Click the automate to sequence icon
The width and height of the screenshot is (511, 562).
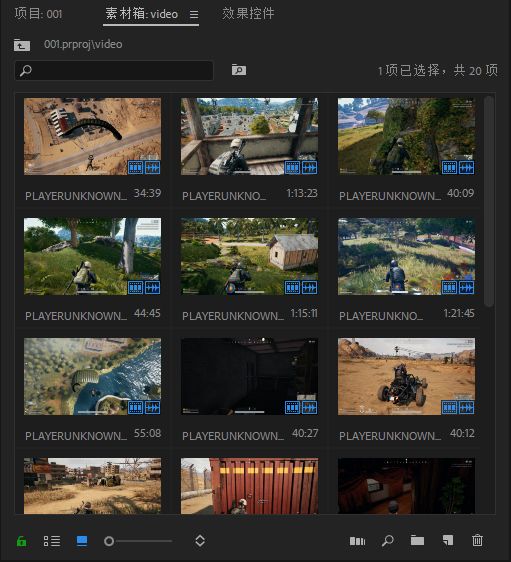click(357, 541)
